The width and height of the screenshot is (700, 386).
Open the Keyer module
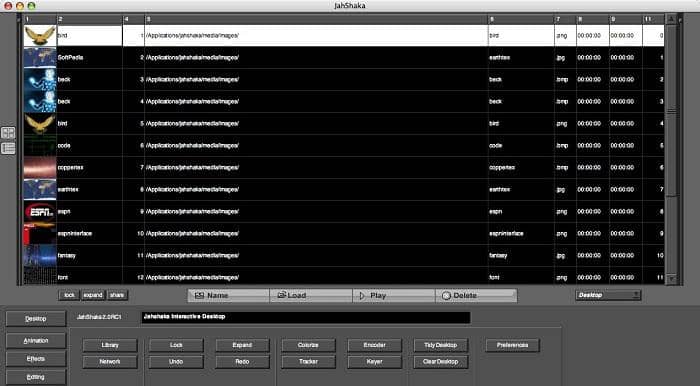click(375, 361)
